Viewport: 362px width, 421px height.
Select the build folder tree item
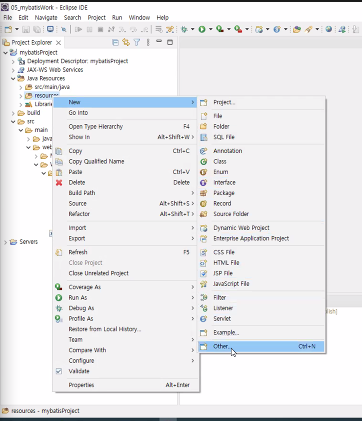[29, 113]
